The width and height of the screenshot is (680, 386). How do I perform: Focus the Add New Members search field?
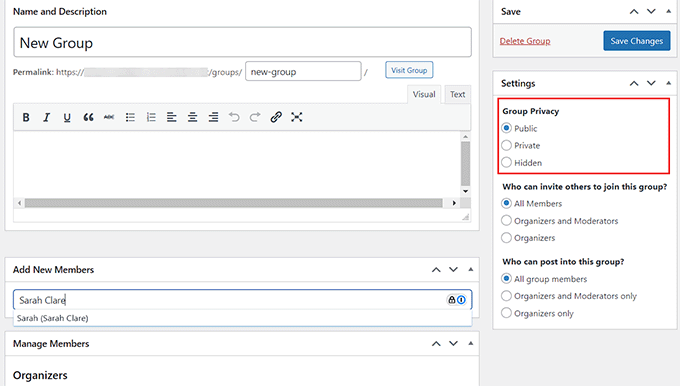coord(242,300)
